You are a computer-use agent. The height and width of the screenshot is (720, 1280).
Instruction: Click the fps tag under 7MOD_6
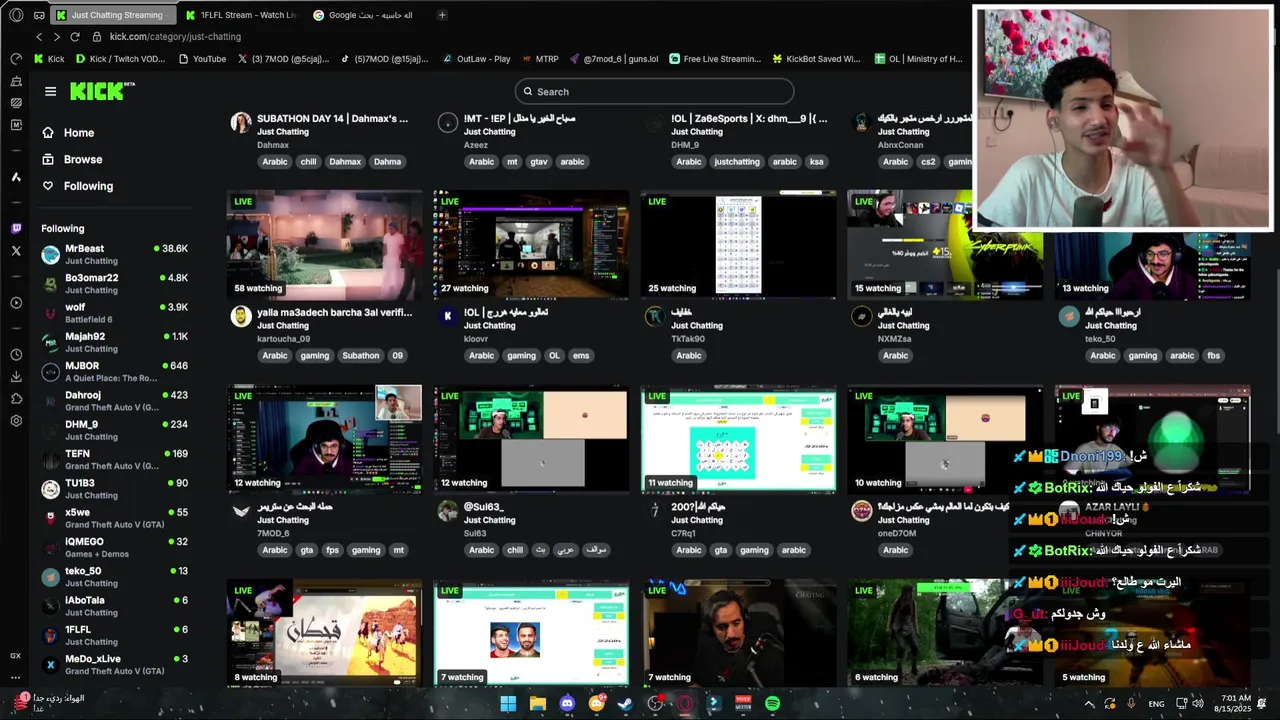click(332, 550)
